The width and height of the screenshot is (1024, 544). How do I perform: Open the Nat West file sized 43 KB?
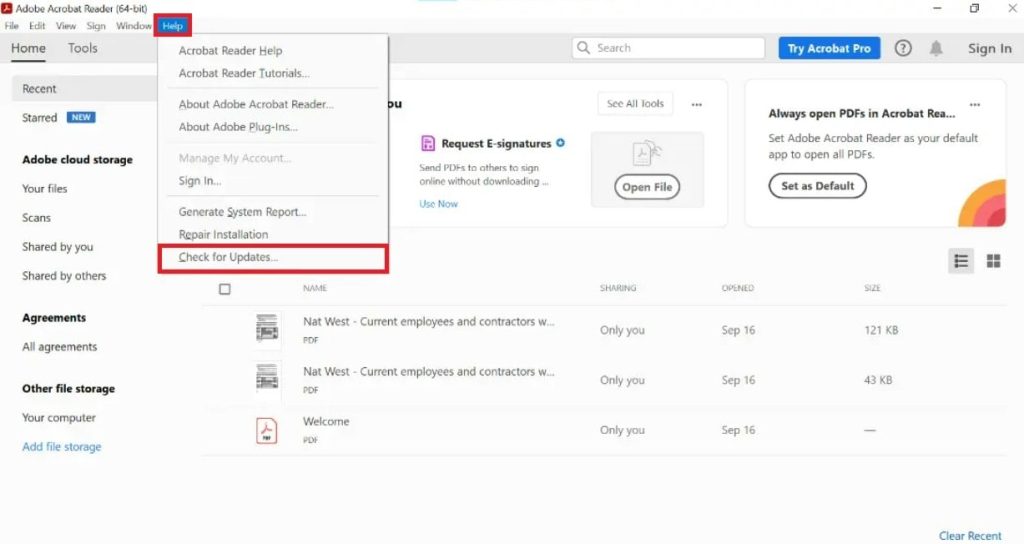[428, 372]
